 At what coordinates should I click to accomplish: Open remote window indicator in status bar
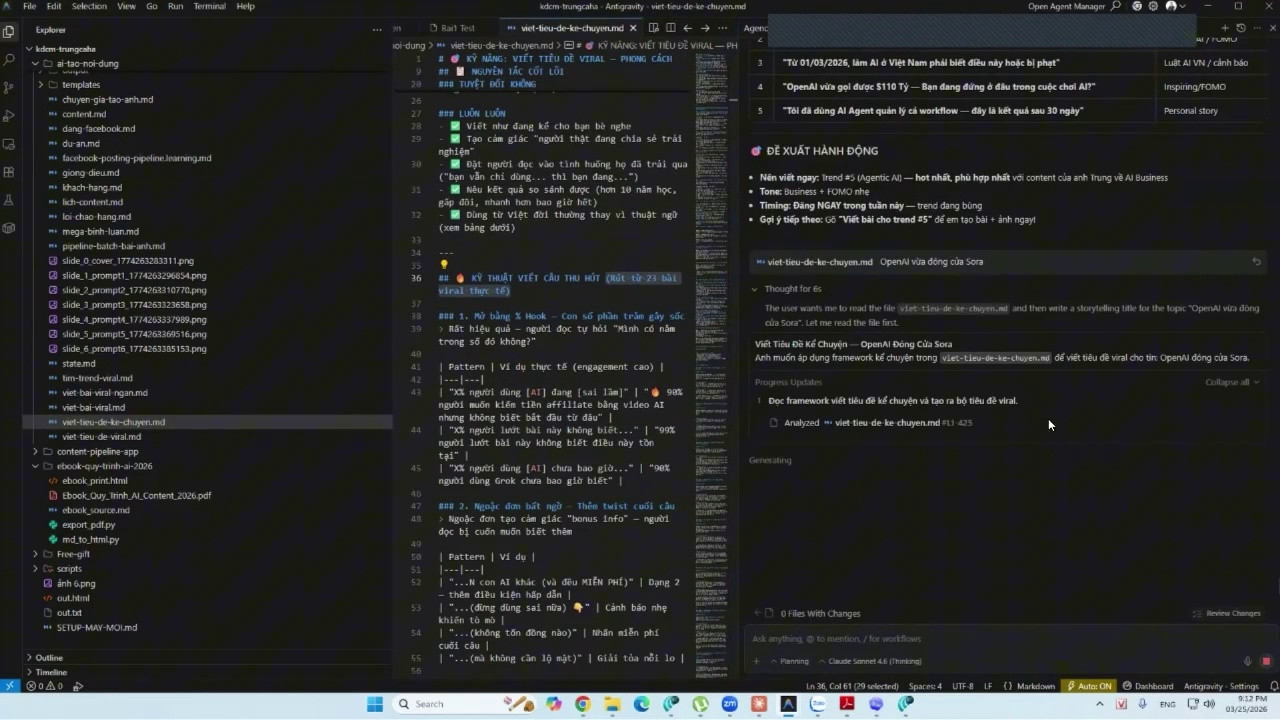pyautogui.click(x=9, y=686)
